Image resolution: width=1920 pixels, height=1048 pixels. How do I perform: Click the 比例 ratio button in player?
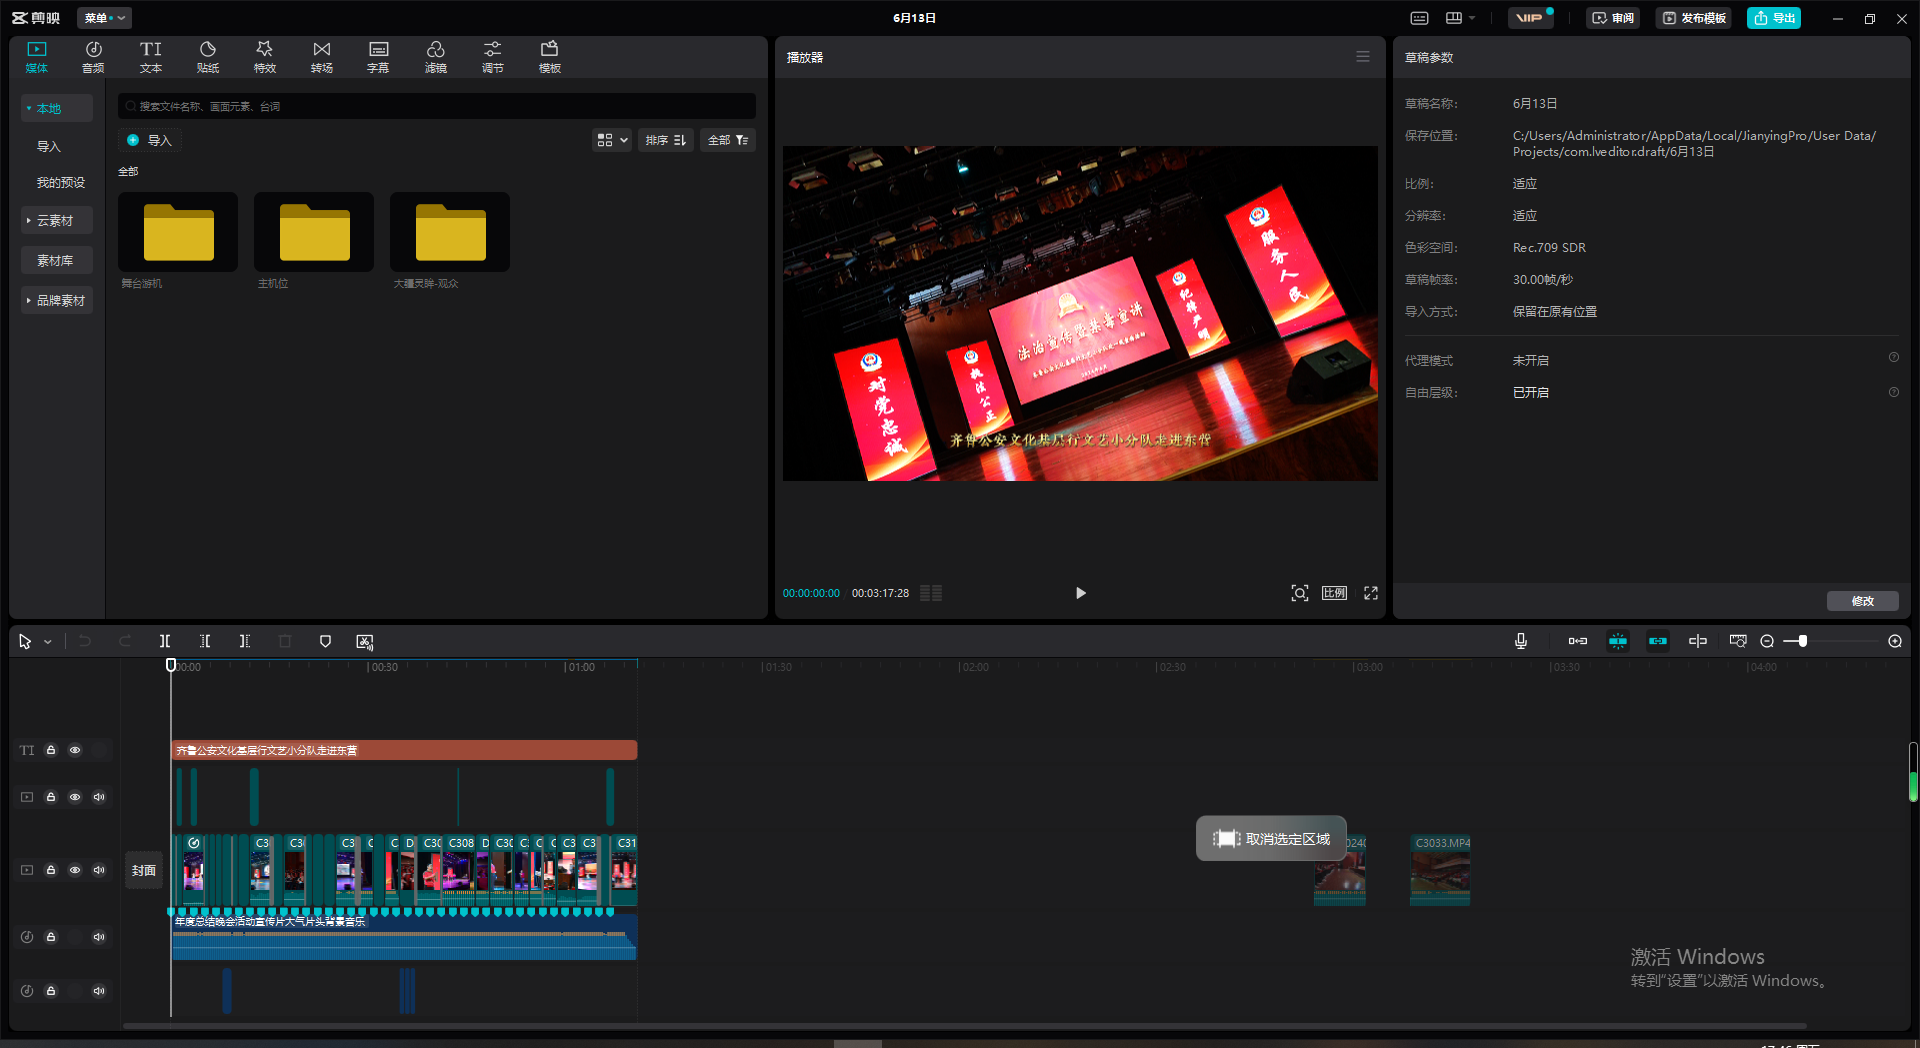click(1334, 593)
